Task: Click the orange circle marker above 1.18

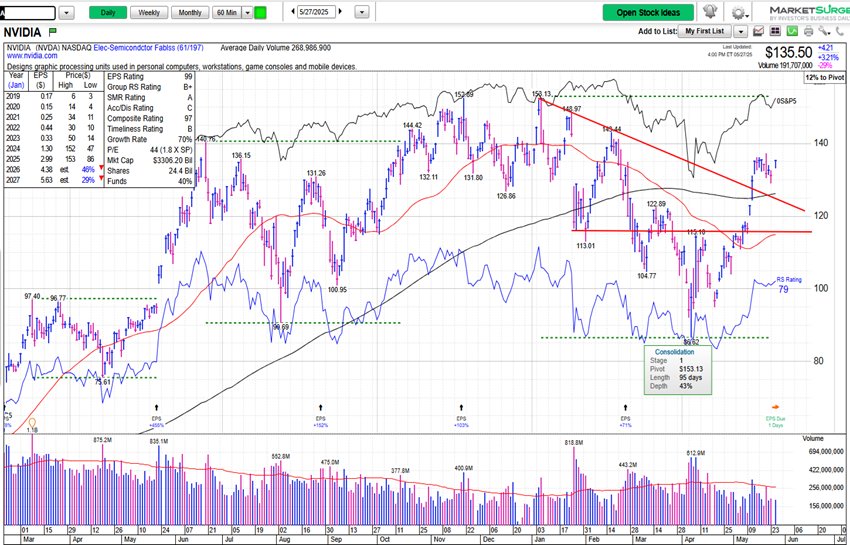Action: coord(32,422)
